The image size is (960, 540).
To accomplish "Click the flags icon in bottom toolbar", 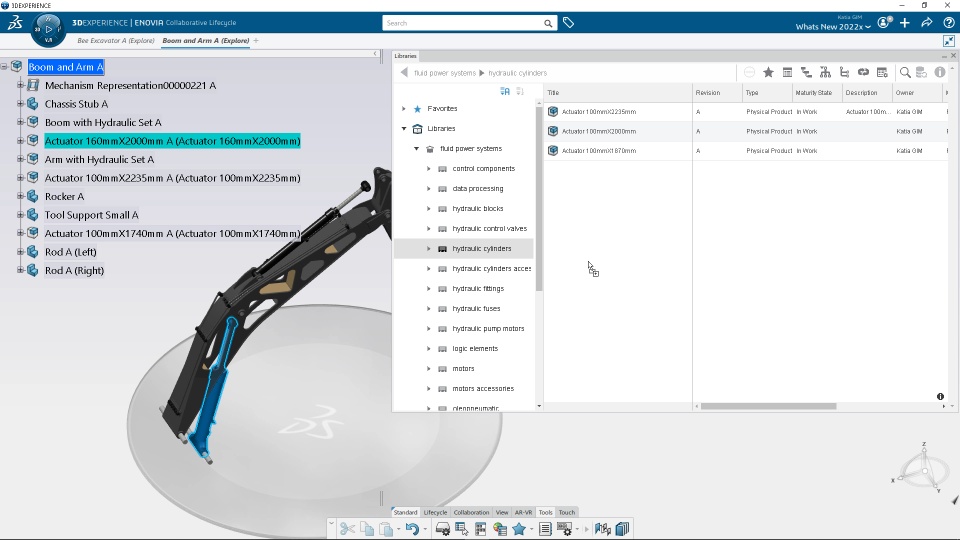I will click(602, 529).
